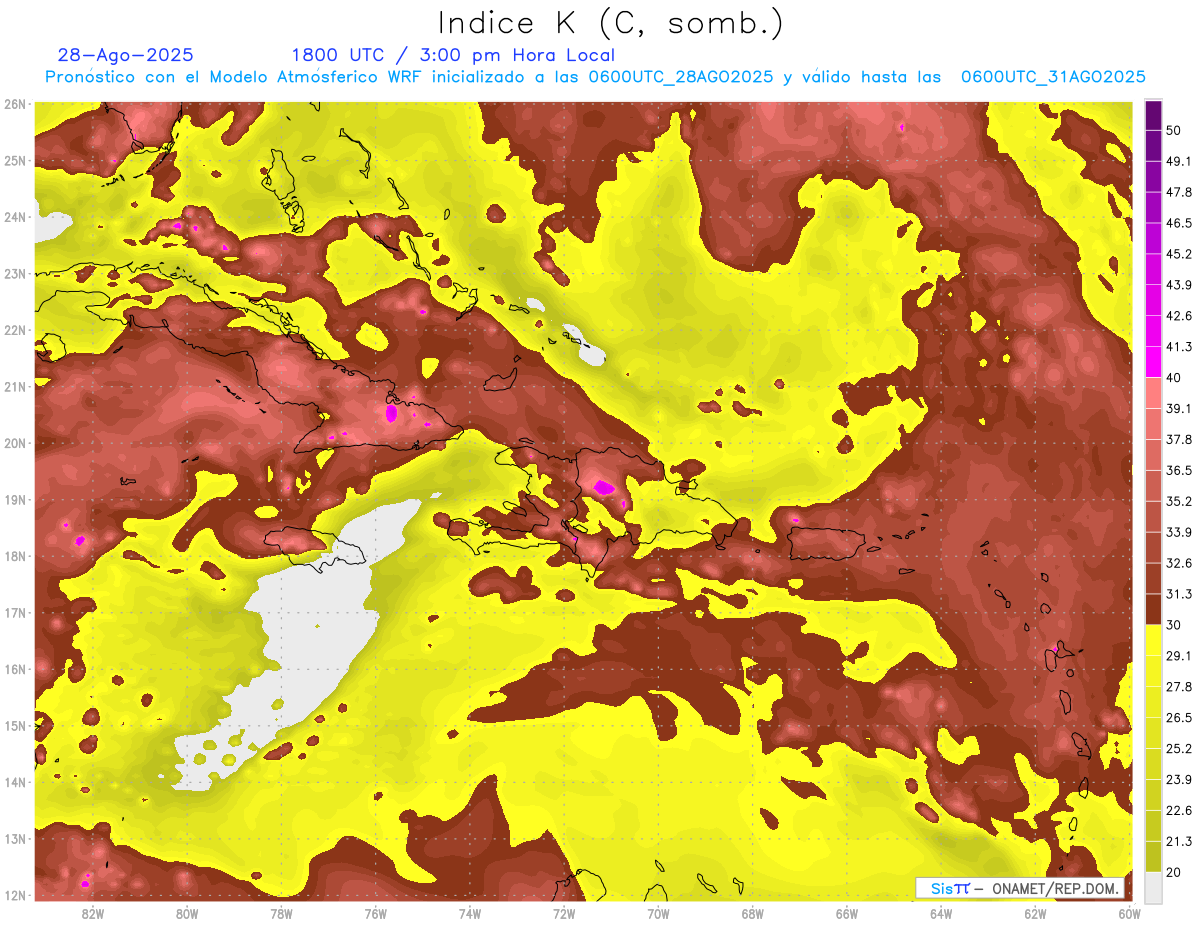
Task: Pick the salmon swatch between 39.1 and 40
Action: [1153, 392]
